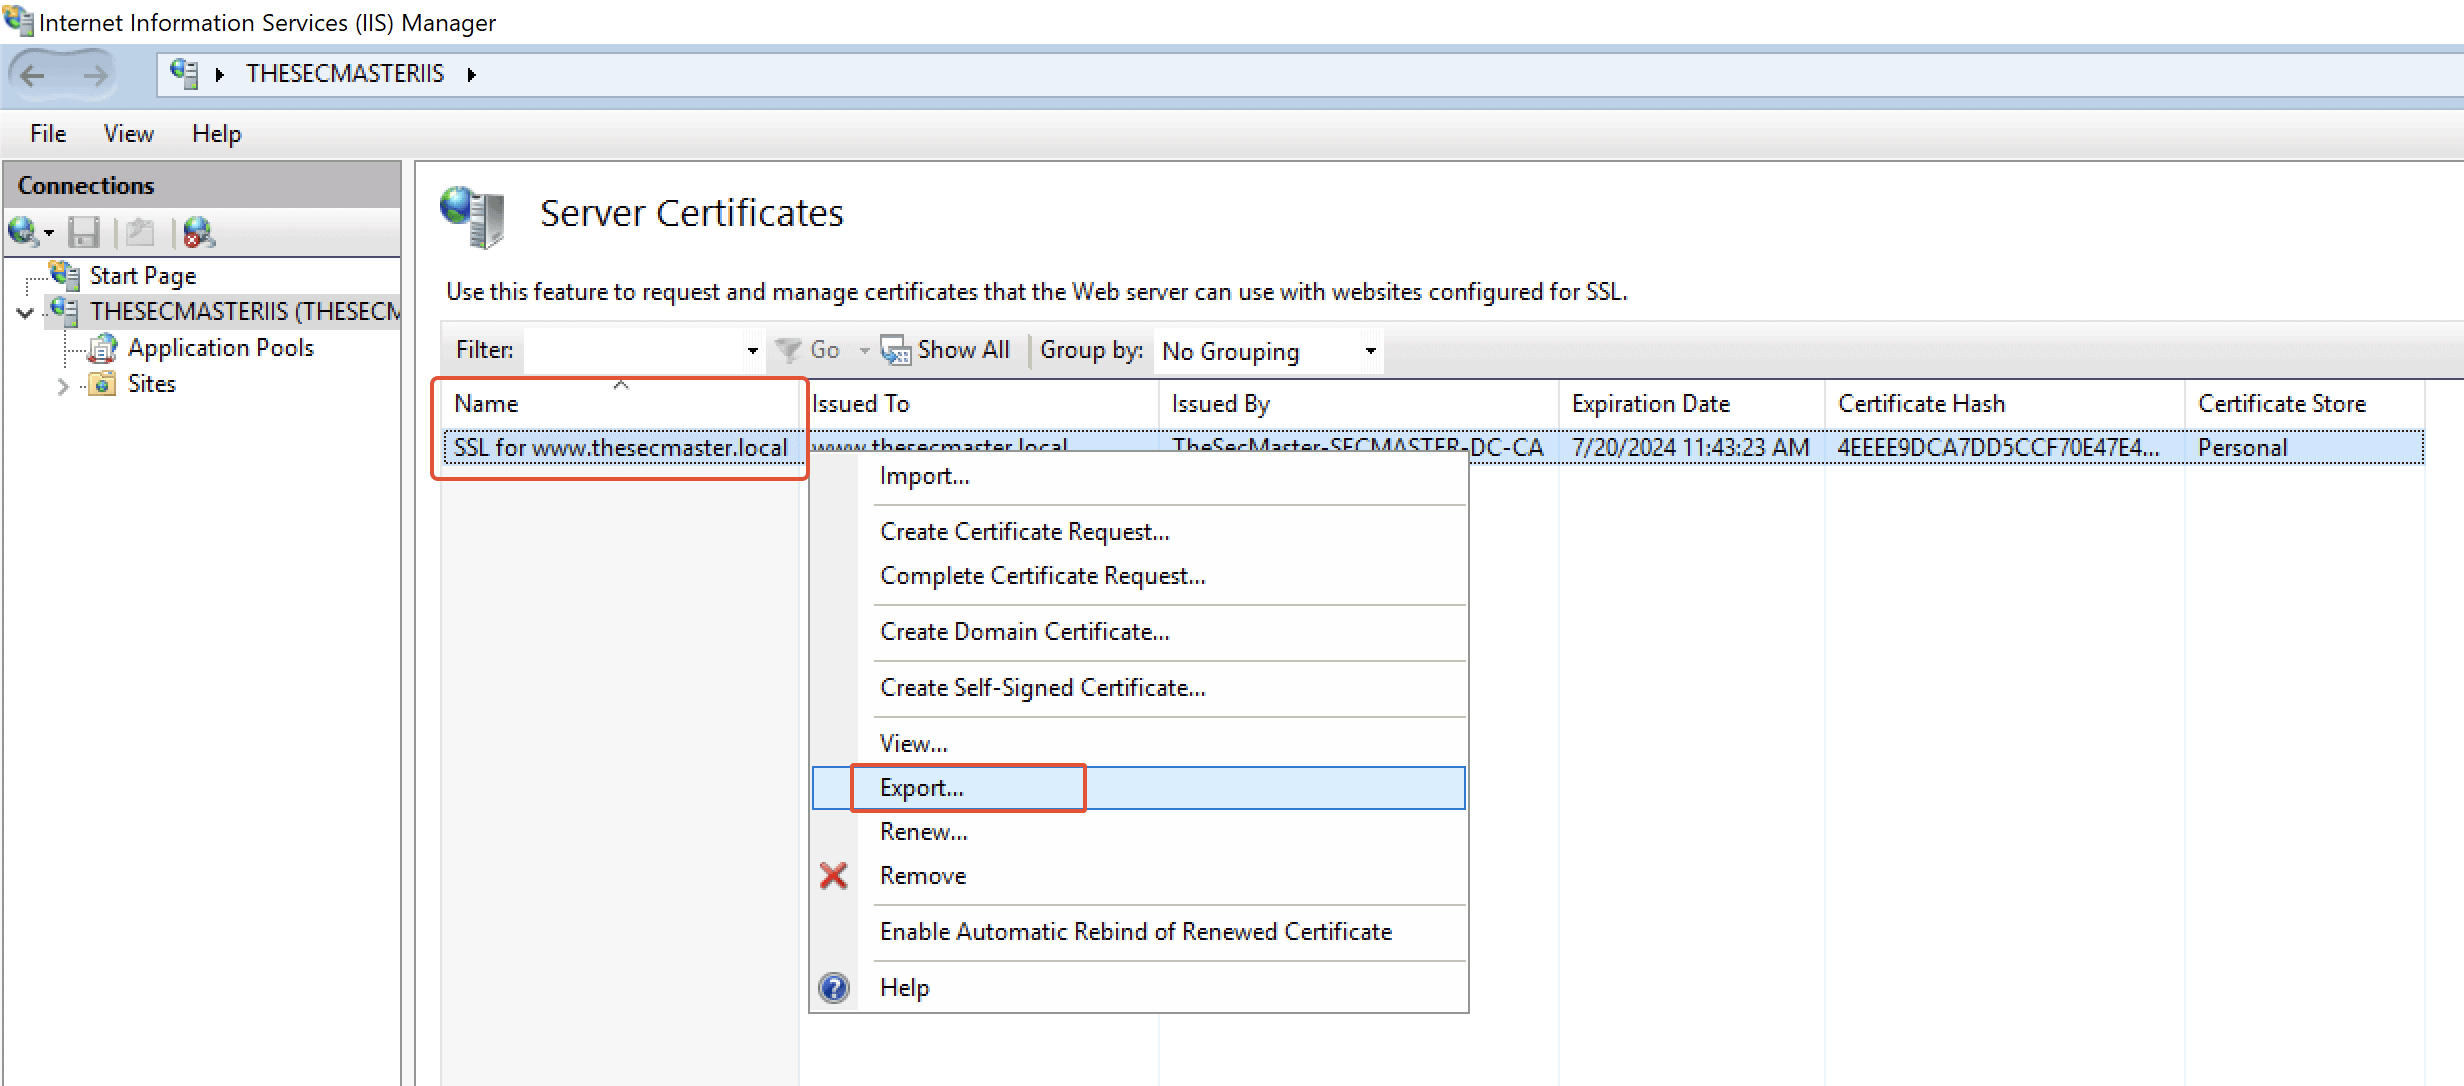
Task: Collapse the THESECMASTERIIS server node
Action: tap(25, 313)
